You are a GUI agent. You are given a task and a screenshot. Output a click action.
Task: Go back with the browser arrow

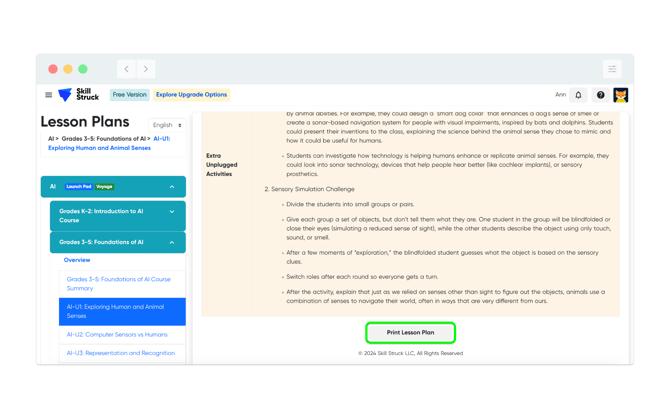coord(126,69)
